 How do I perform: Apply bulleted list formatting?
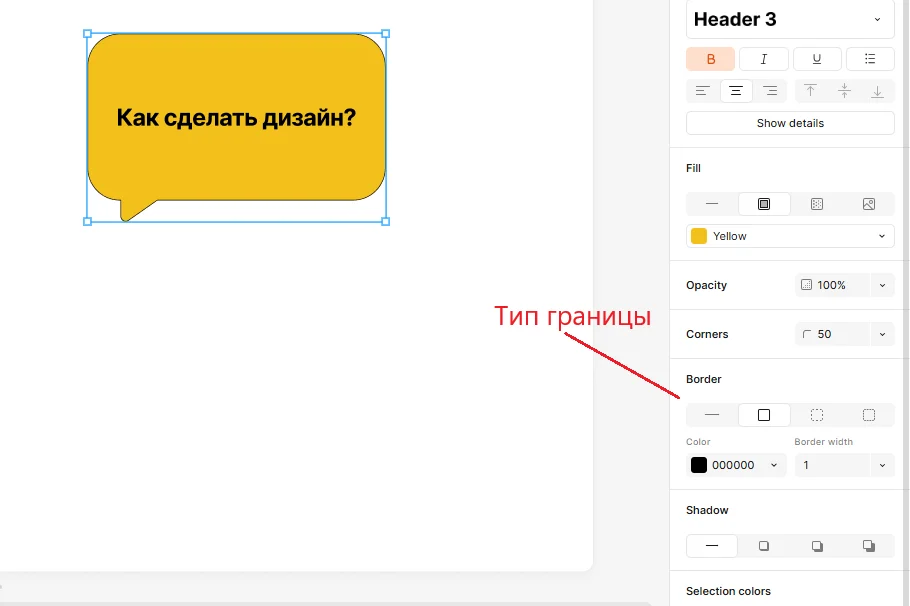[870, 59]
